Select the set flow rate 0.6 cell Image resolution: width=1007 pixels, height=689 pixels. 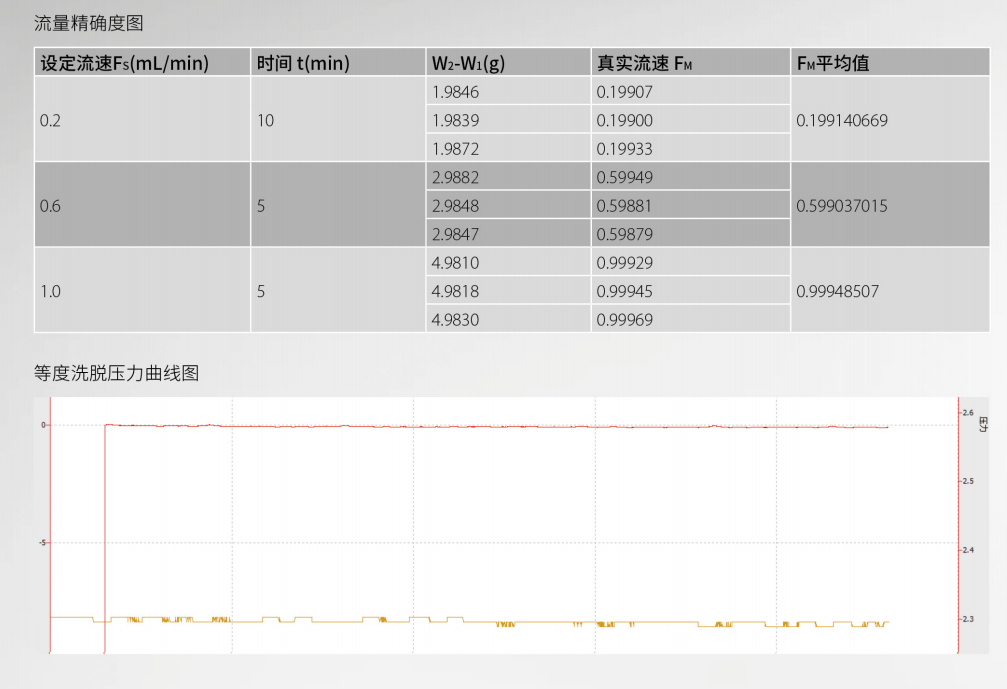coord(50,206)
